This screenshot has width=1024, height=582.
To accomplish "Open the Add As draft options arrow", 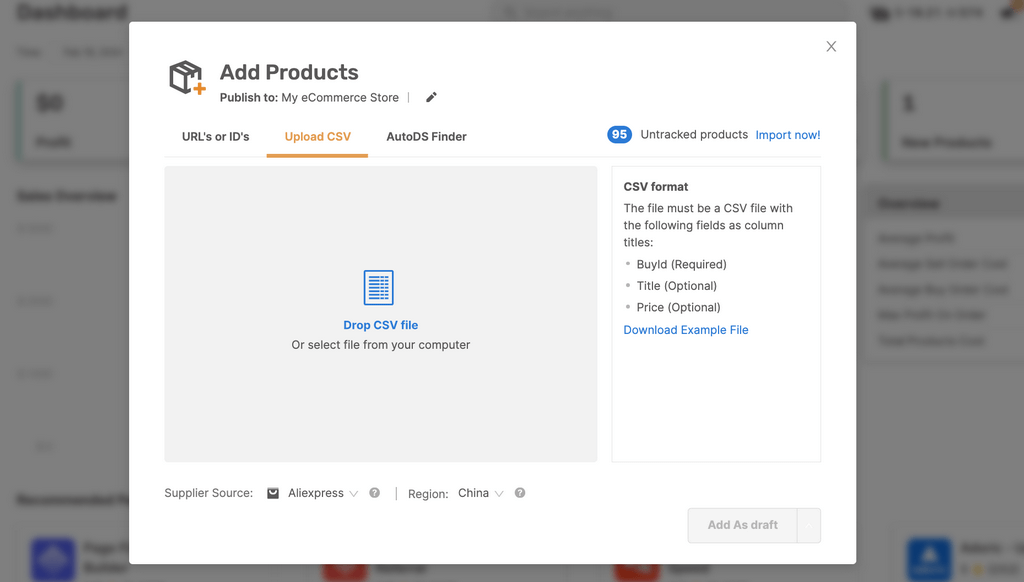I will (808, 525).
